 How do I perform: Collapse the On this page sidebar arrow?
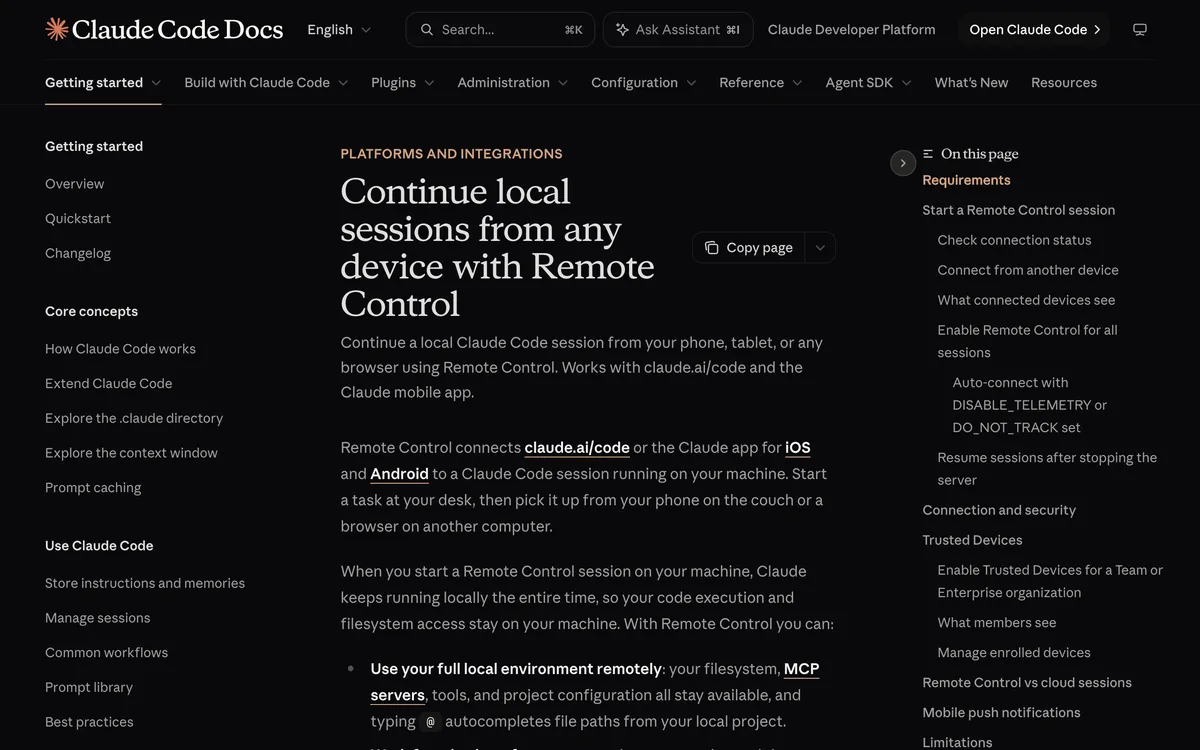903,163
